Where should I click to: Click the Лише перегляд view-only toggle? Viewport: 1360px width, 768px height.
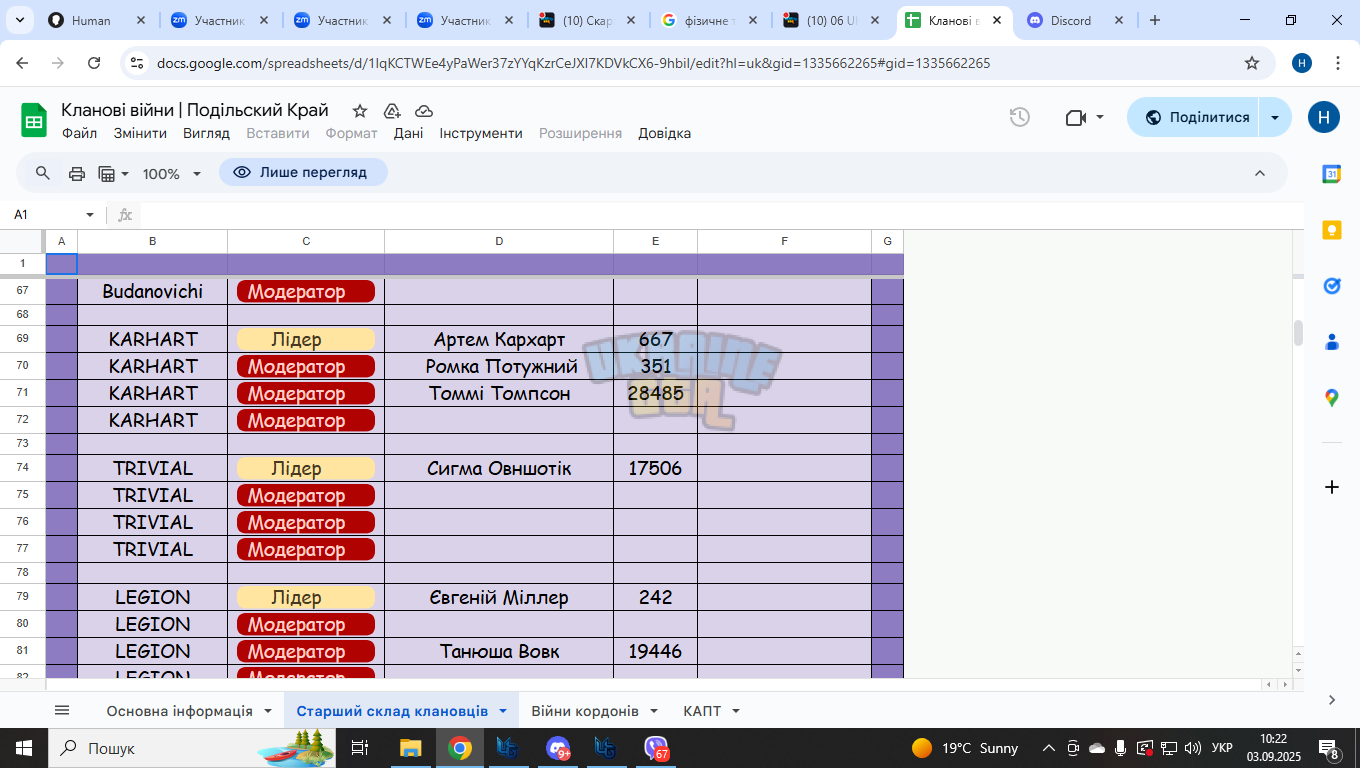(303, 172)
